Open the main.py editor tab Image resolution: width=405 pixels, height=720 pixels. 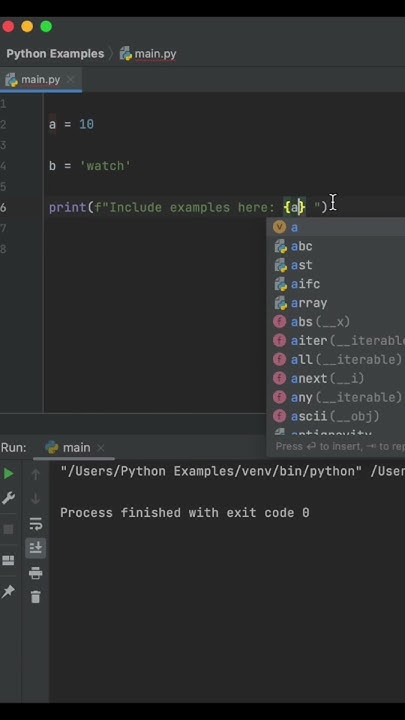coord(40,79)
